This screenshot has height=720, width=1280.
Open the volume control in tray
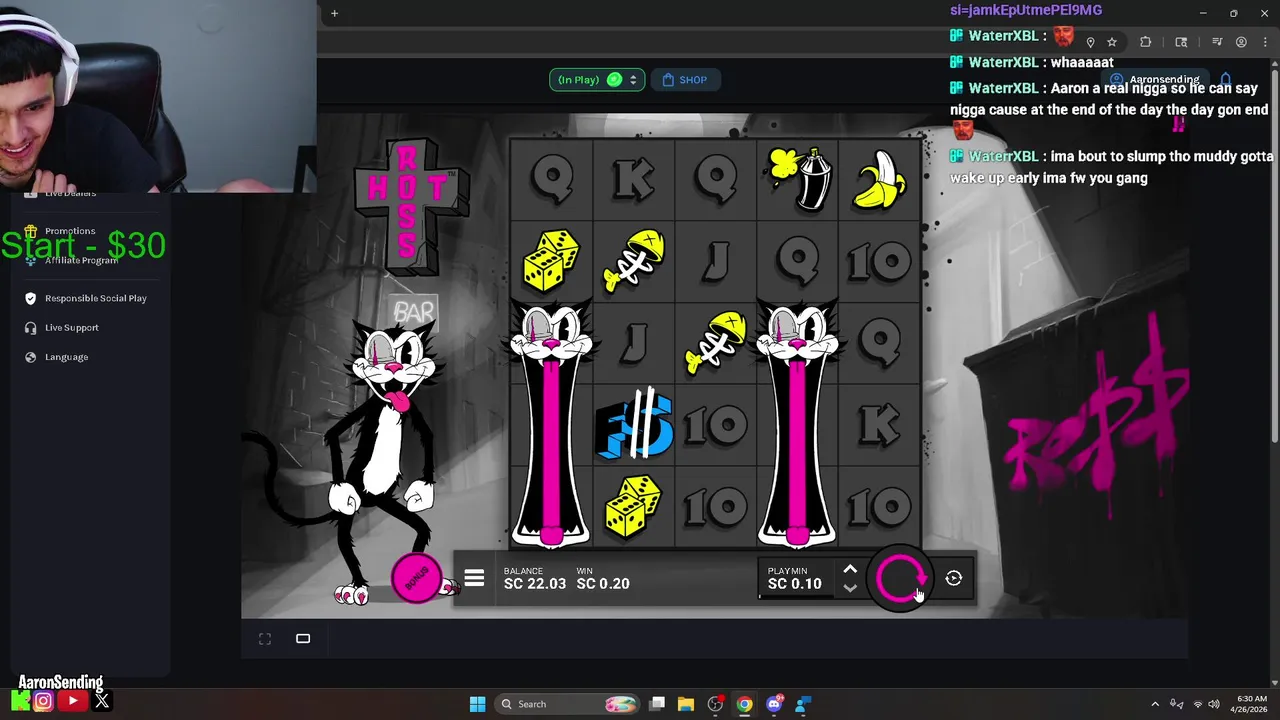point(1214,704)
